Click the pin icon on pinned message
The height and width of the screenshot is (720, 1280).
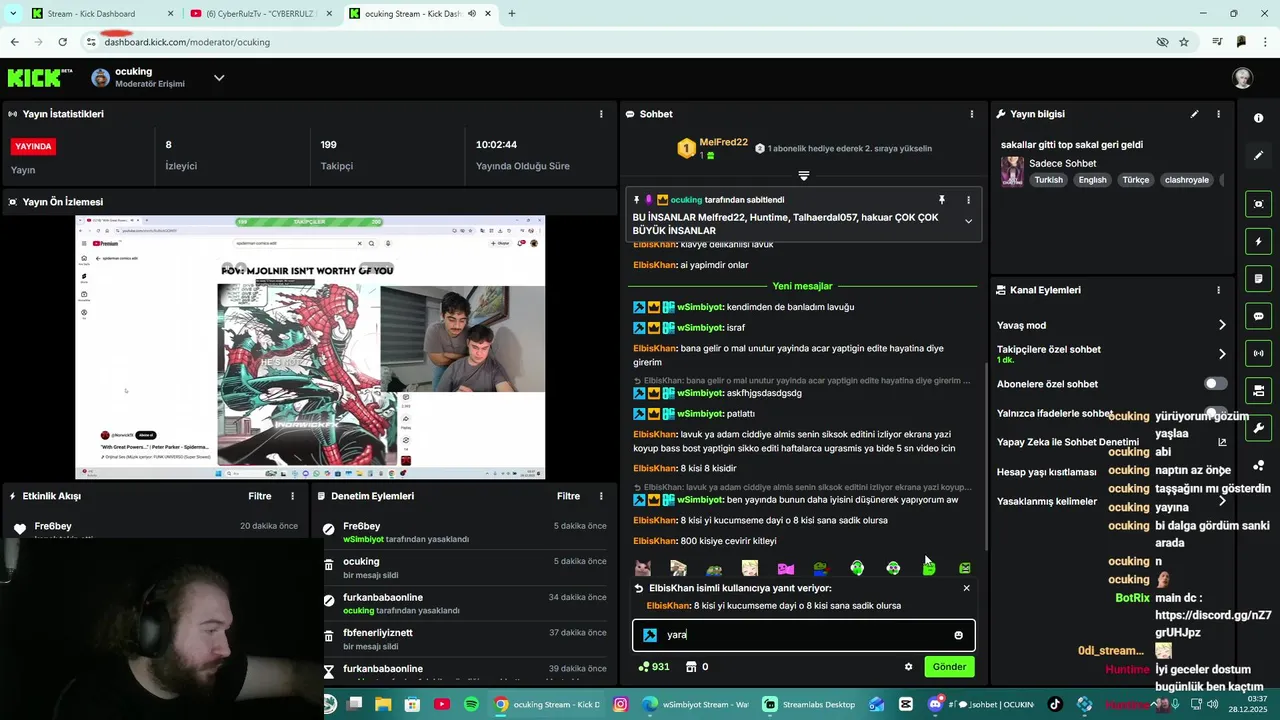[941, 200]
